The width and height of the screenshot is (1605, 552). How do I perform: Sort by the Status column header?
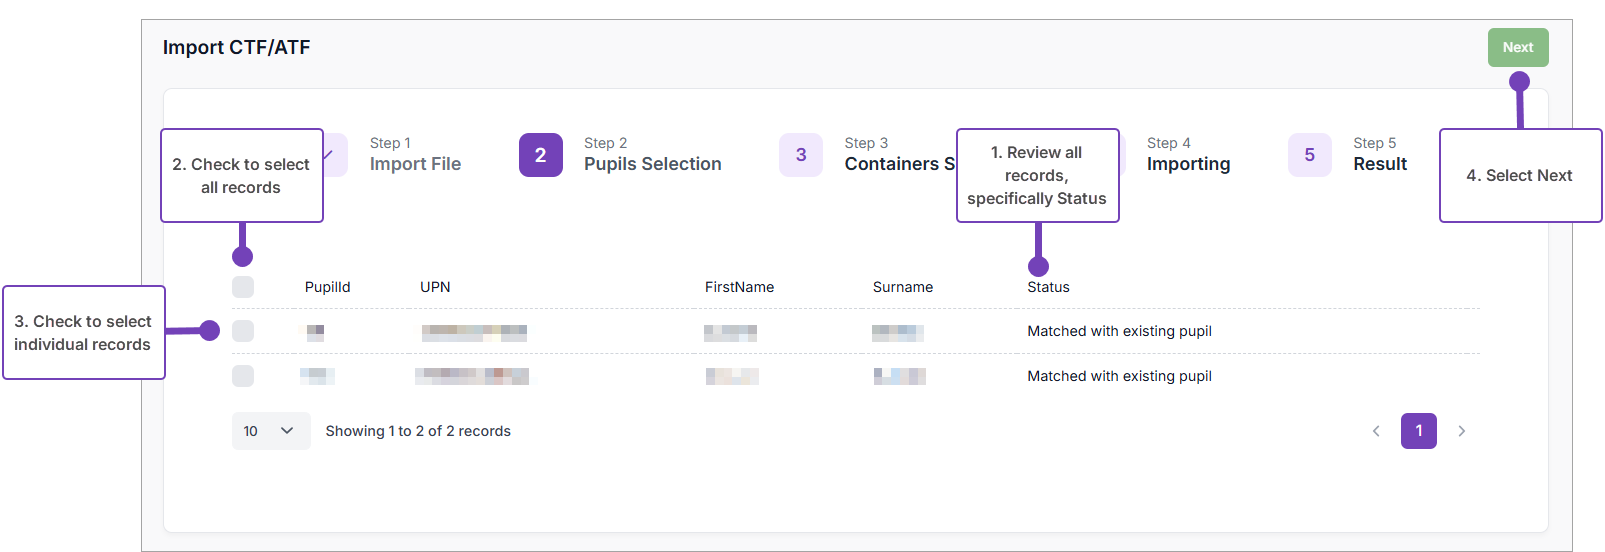tap(1048, 287)
